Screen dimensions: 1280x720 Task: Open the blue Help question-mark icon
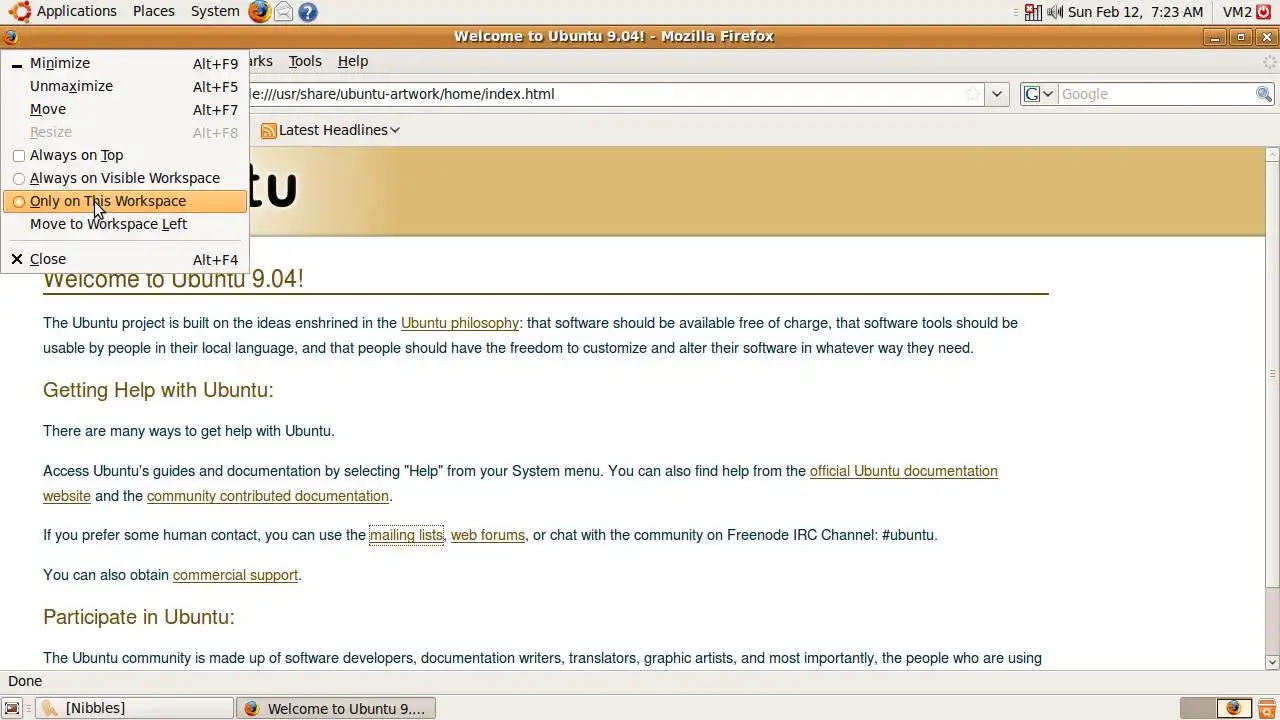tap(308, 12)
